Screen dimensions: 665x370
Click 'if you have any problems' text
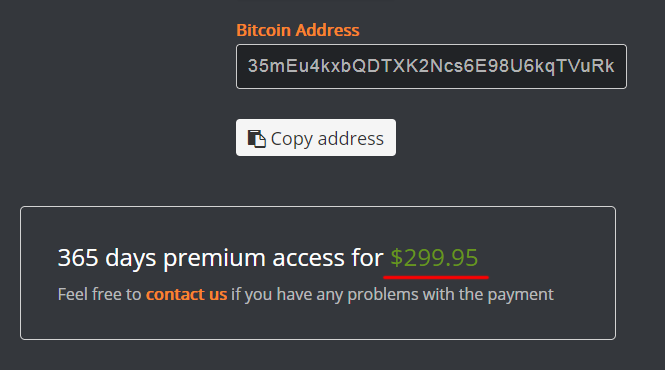point(324,294)
